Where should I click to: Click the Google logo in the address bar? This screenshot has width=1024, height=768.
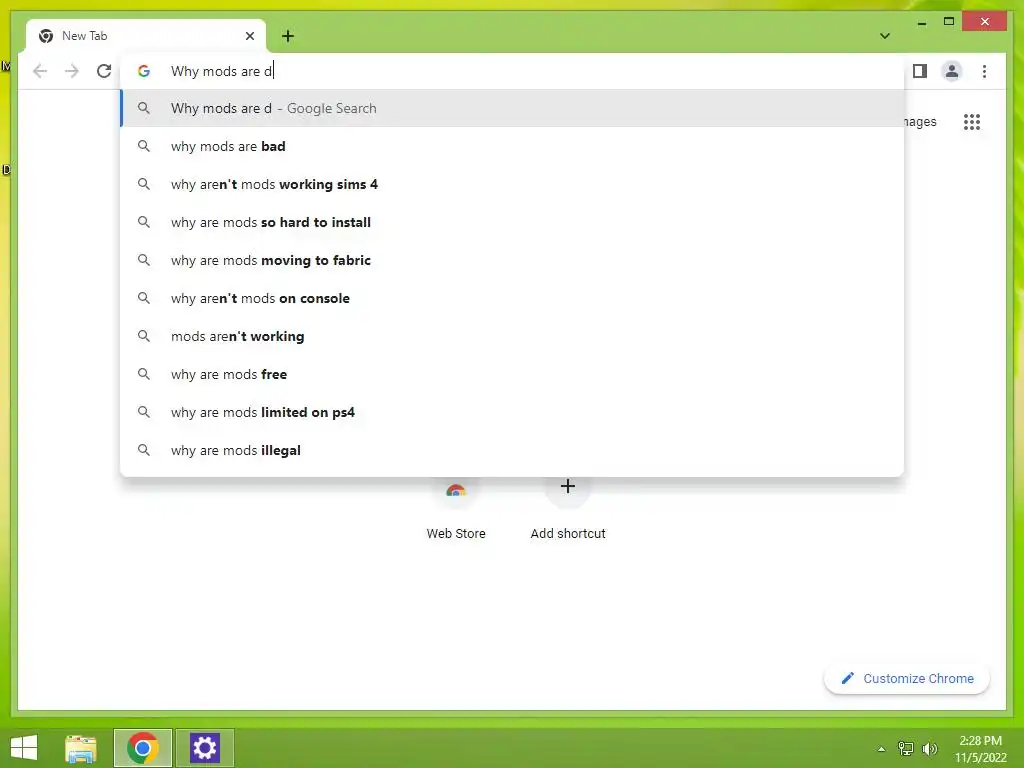[144, 71]
